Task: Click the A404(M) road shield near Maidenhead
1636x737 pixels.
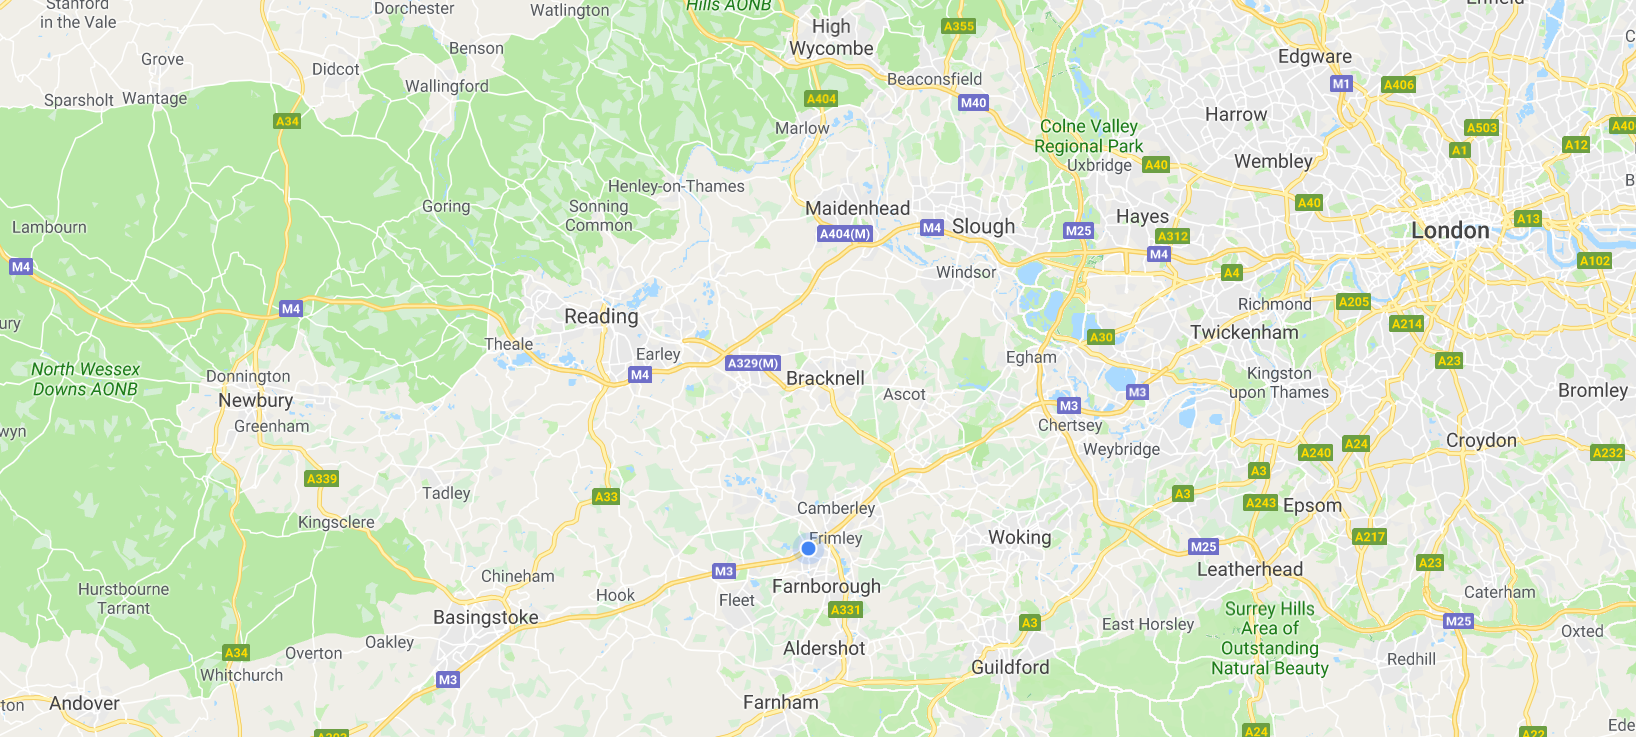Action: (846, 234)
